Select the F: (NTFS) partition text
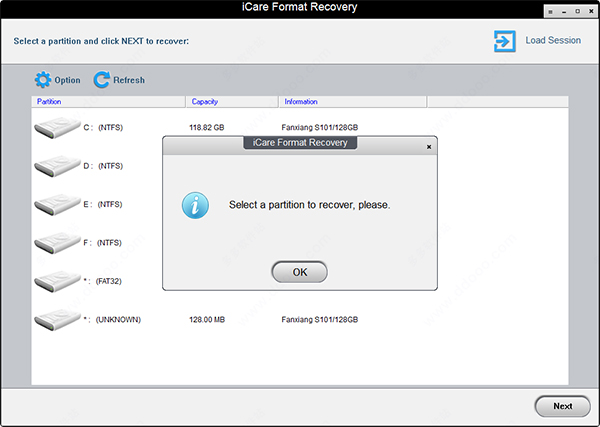Image resolution: width=600 pixels, height=427 pixels. click(103, 243)
